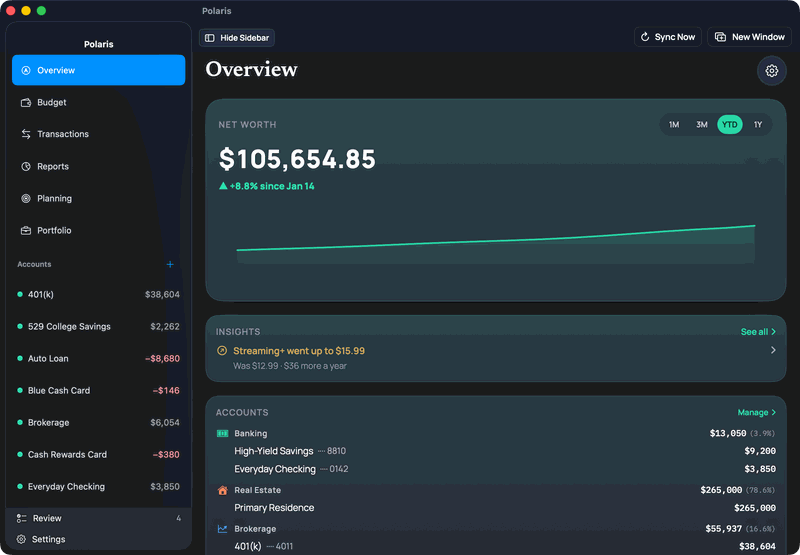Click the Real Estate house icon
The width and height of the screenshot is (800, 555).
pos(222,490)
